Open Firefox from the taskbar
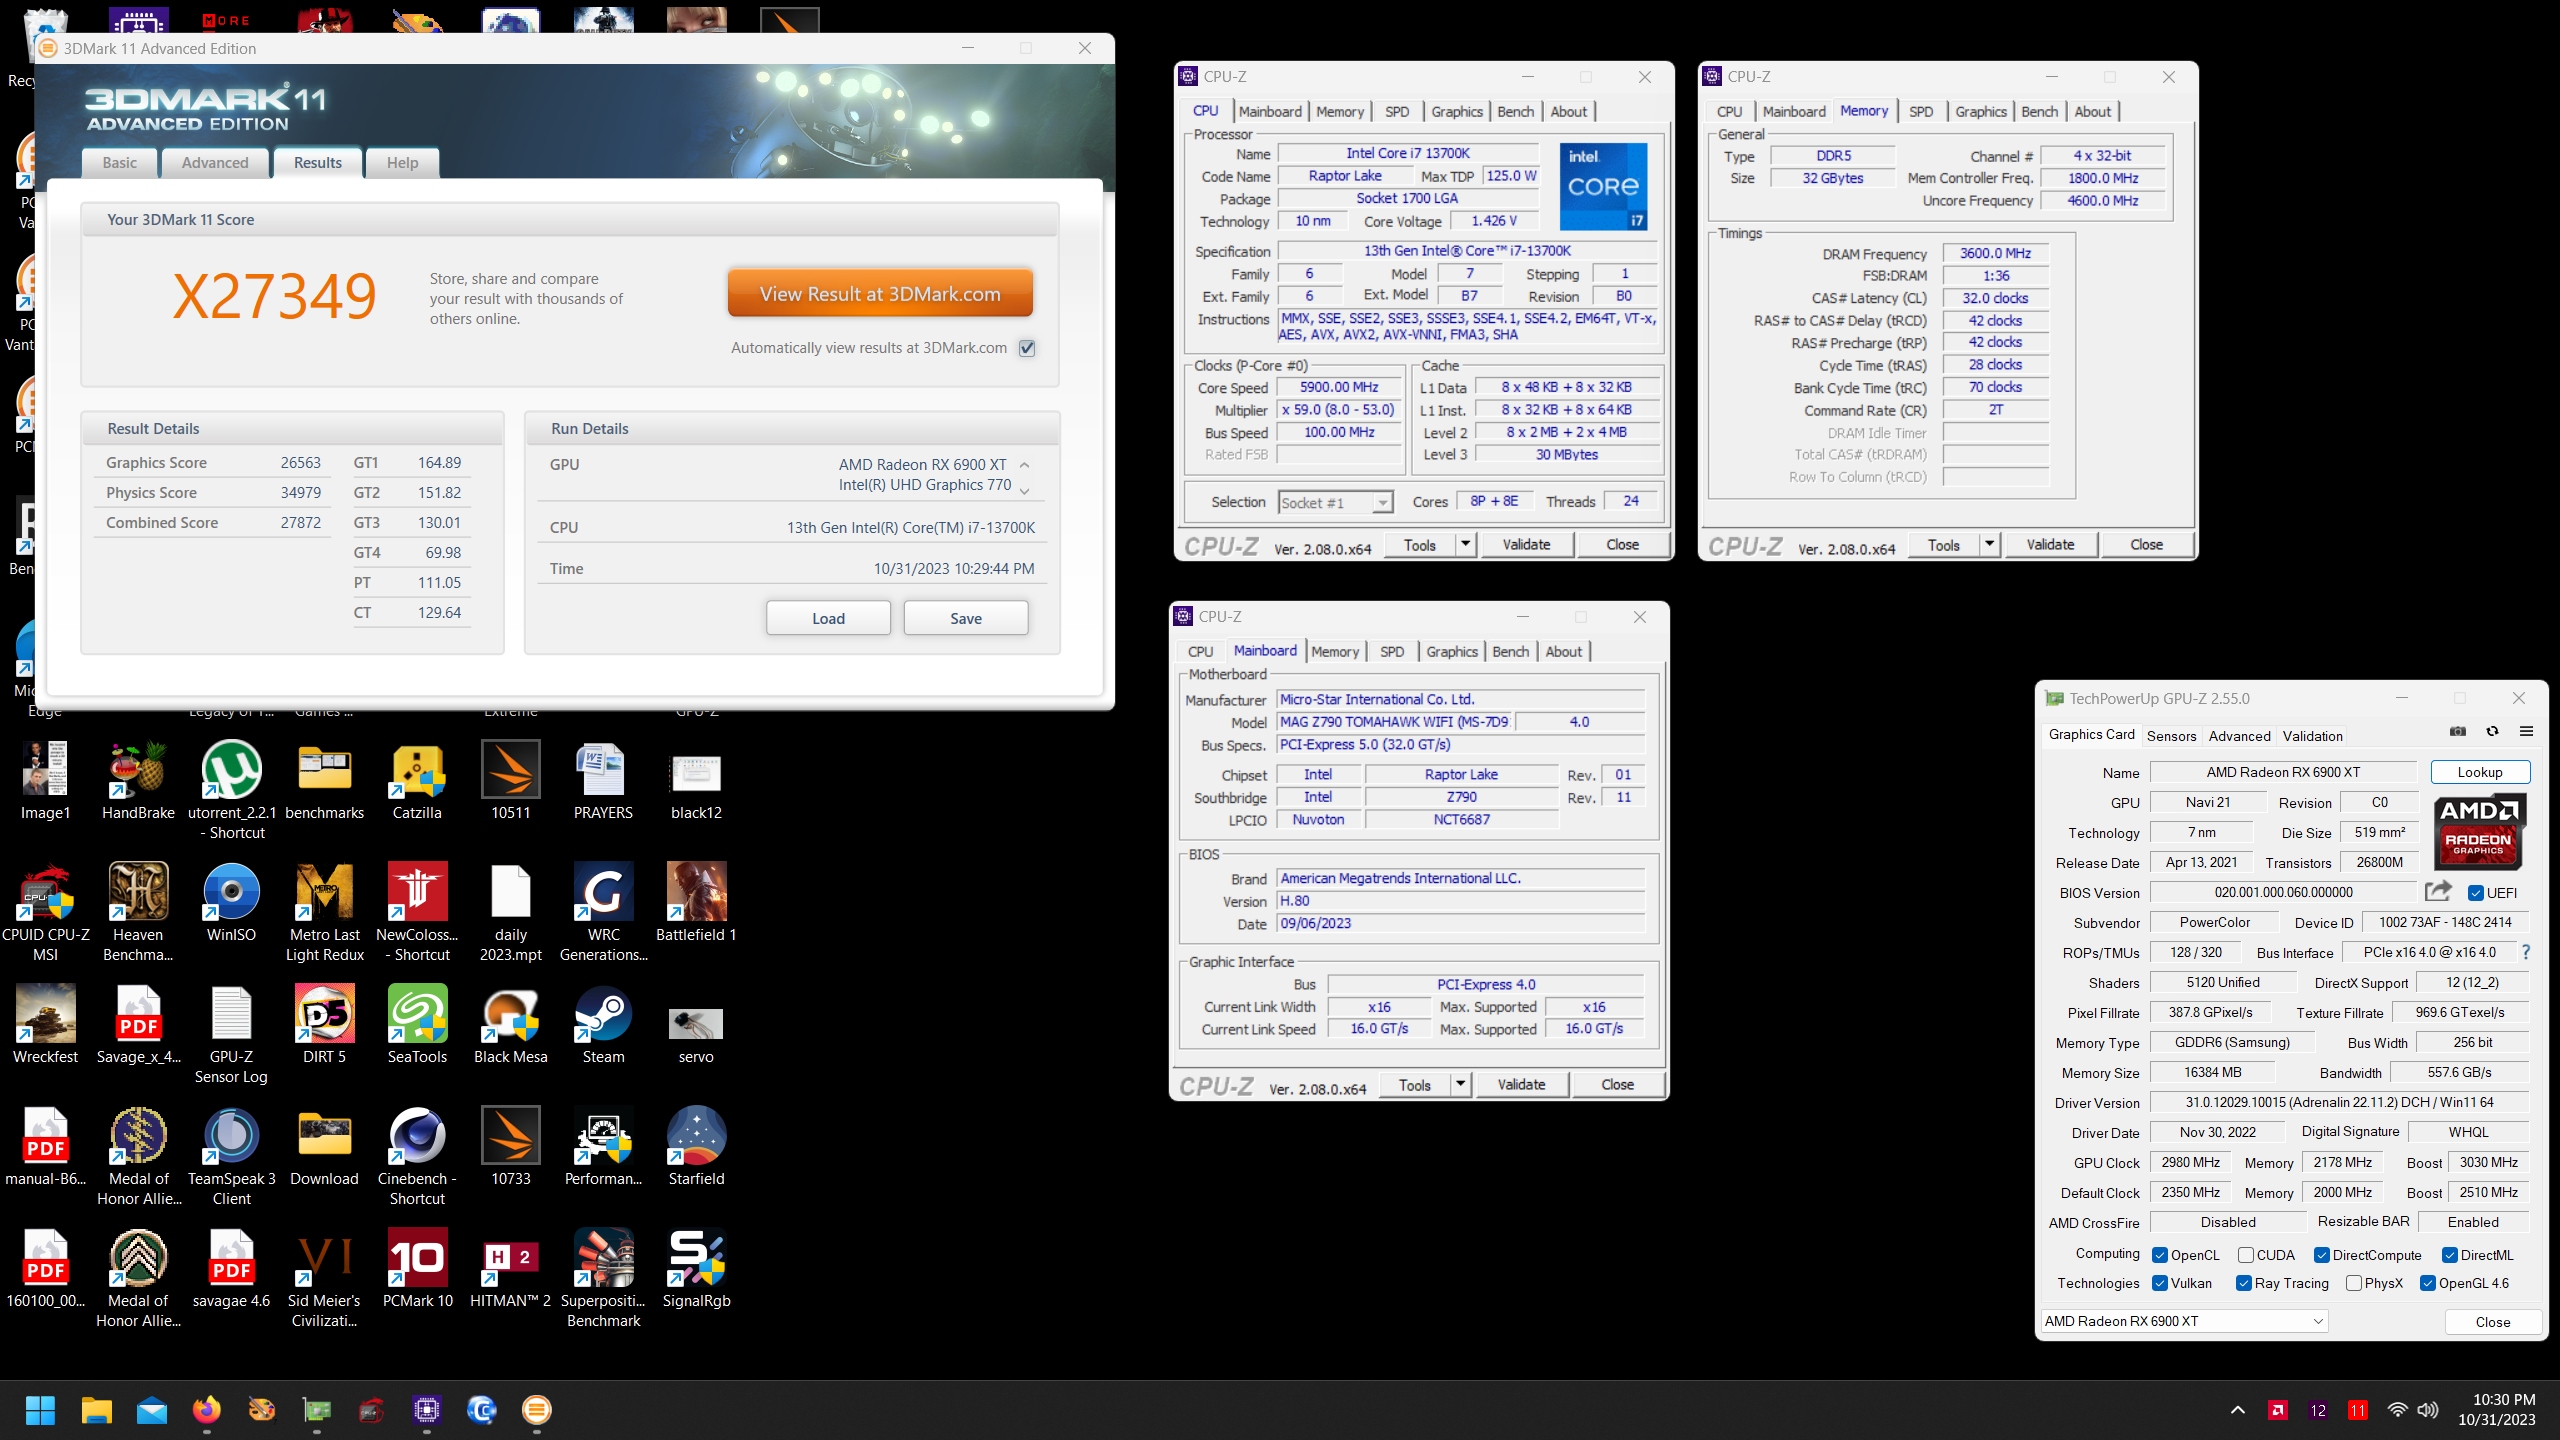 click(x=207, y=1410)
